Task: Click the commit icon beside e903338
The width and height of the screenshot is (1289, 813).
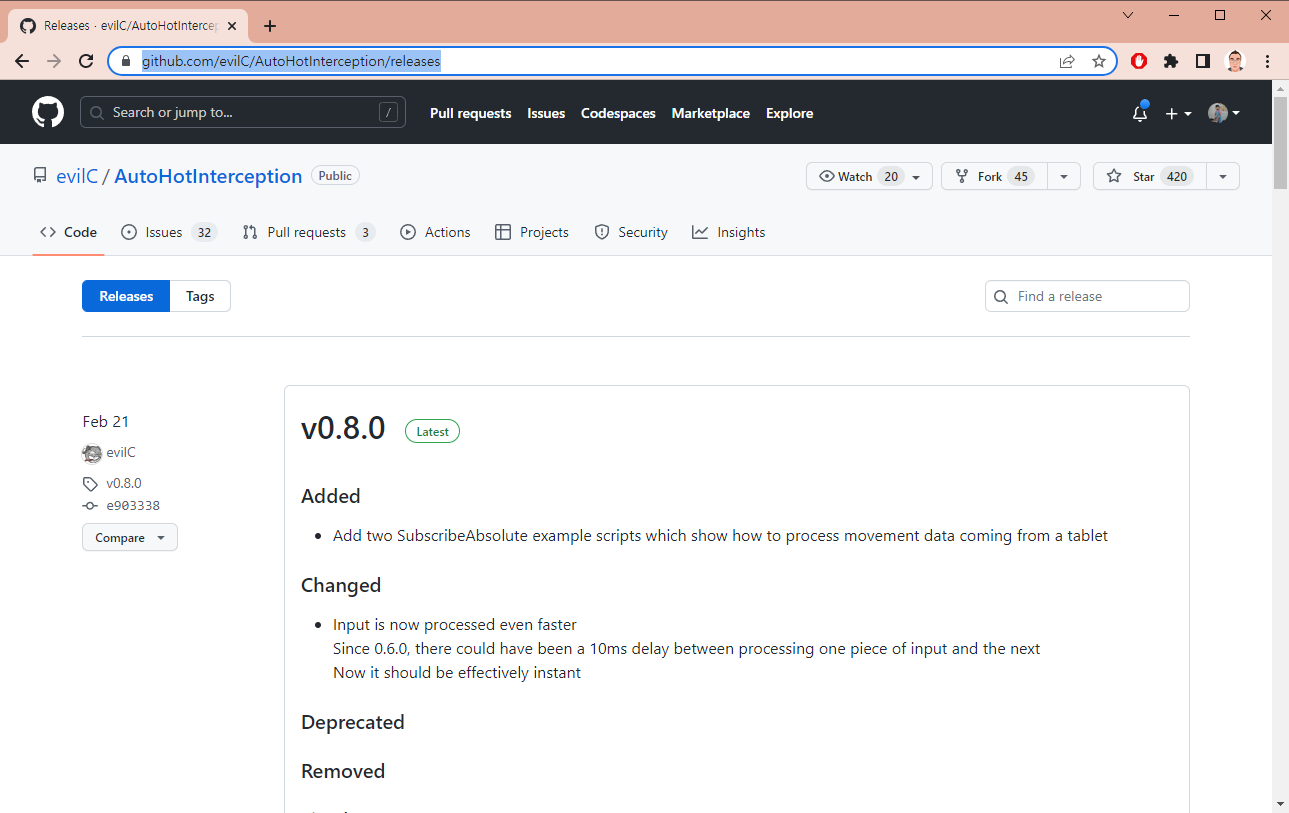Action: pos(90,506)
